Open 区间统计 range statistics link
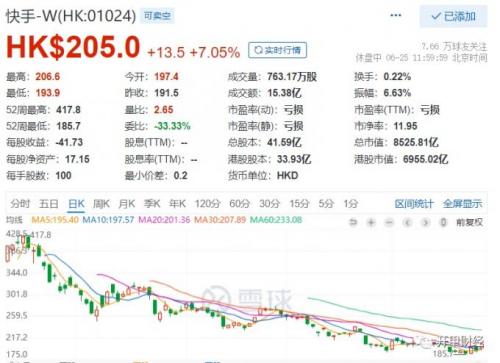The image size is (500, 363). coord(414,204)
